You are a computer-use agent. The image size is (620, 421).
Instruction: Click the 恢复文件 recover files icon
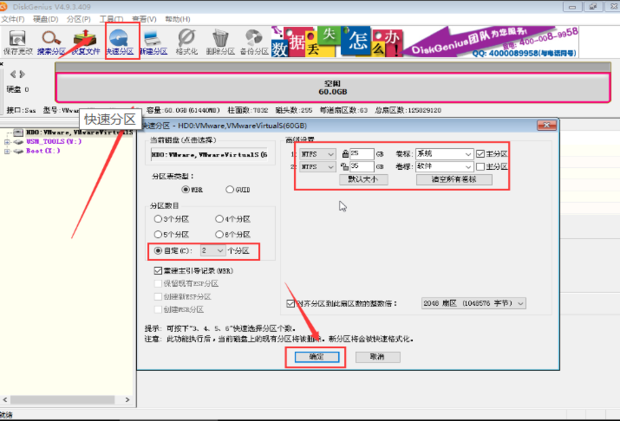click(x=85, y=42)
